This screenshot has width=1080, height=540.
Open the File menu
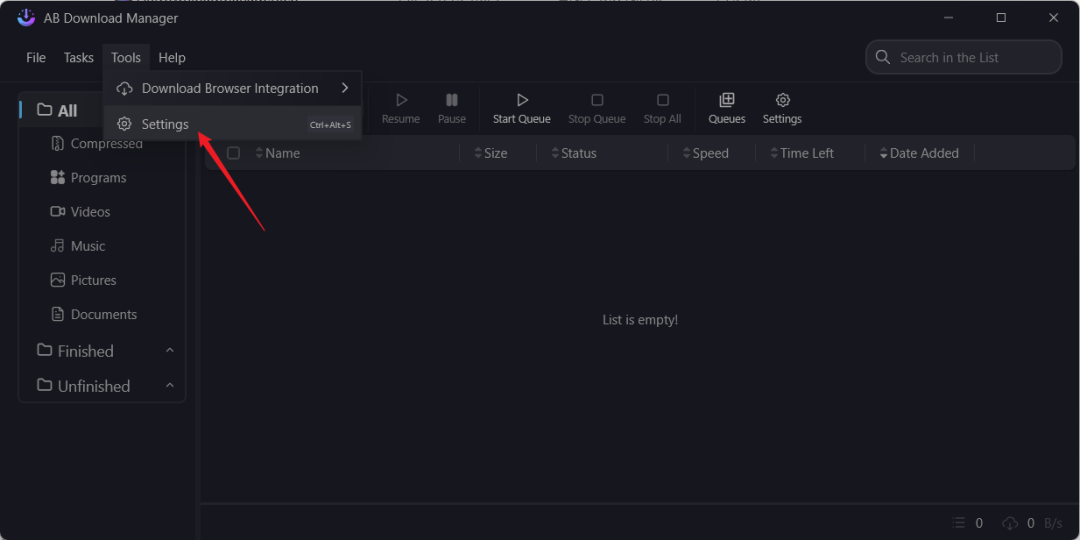(36, 58)
